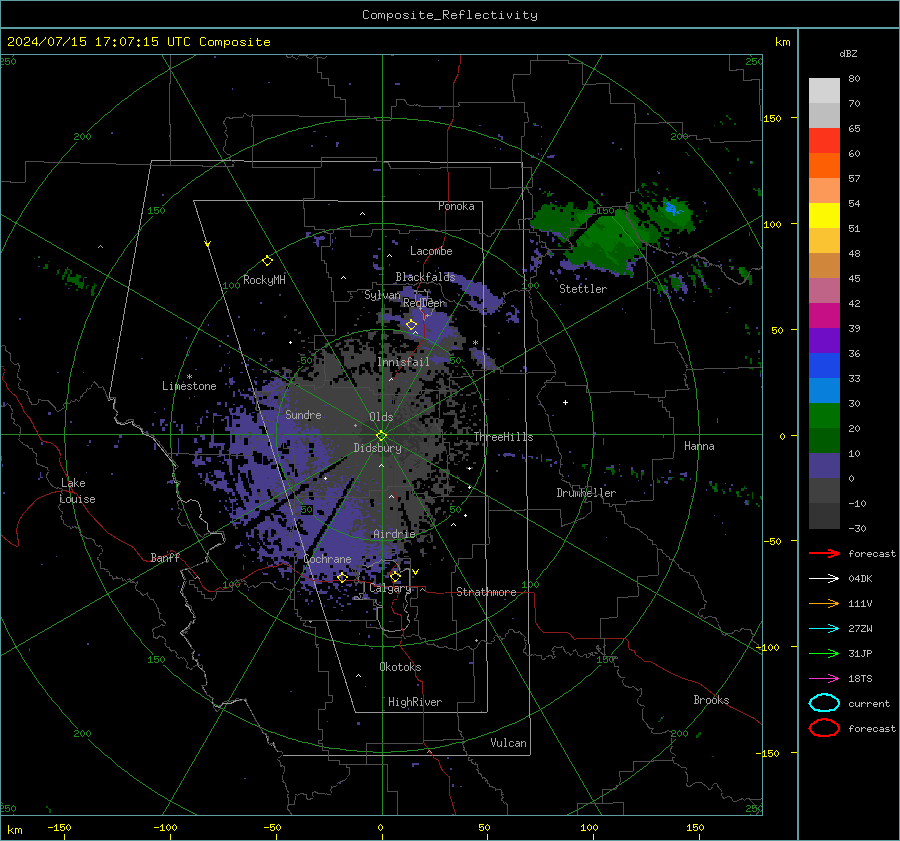Click the 'Blackfalds' city label
This screenshot has width=900, height=841.
pyautogui.click(x=425, y=277)
